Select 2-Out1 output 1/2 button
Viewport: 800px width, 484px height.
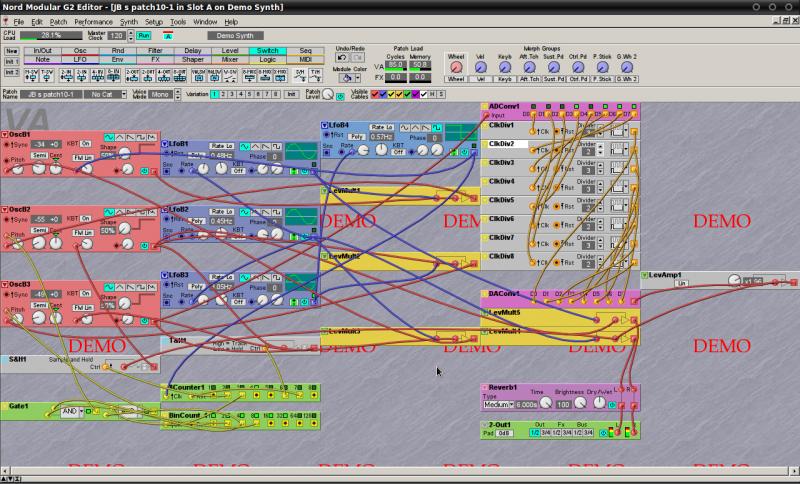click(535, 433)
